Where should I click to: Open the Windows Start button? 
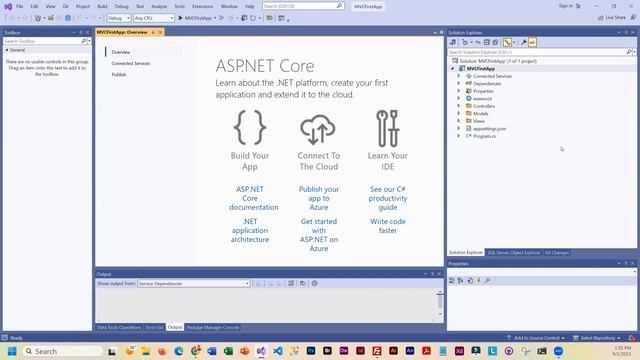(12, 351)
